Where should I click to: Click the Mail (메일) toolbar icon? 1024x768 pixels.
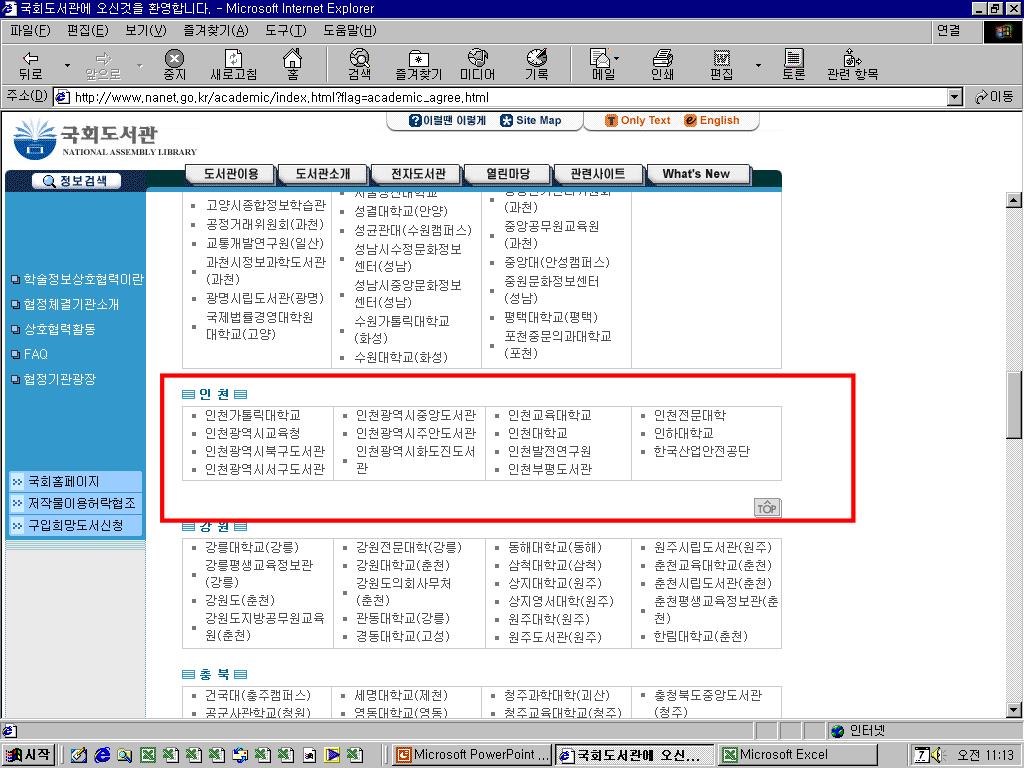tap(601, 65)
